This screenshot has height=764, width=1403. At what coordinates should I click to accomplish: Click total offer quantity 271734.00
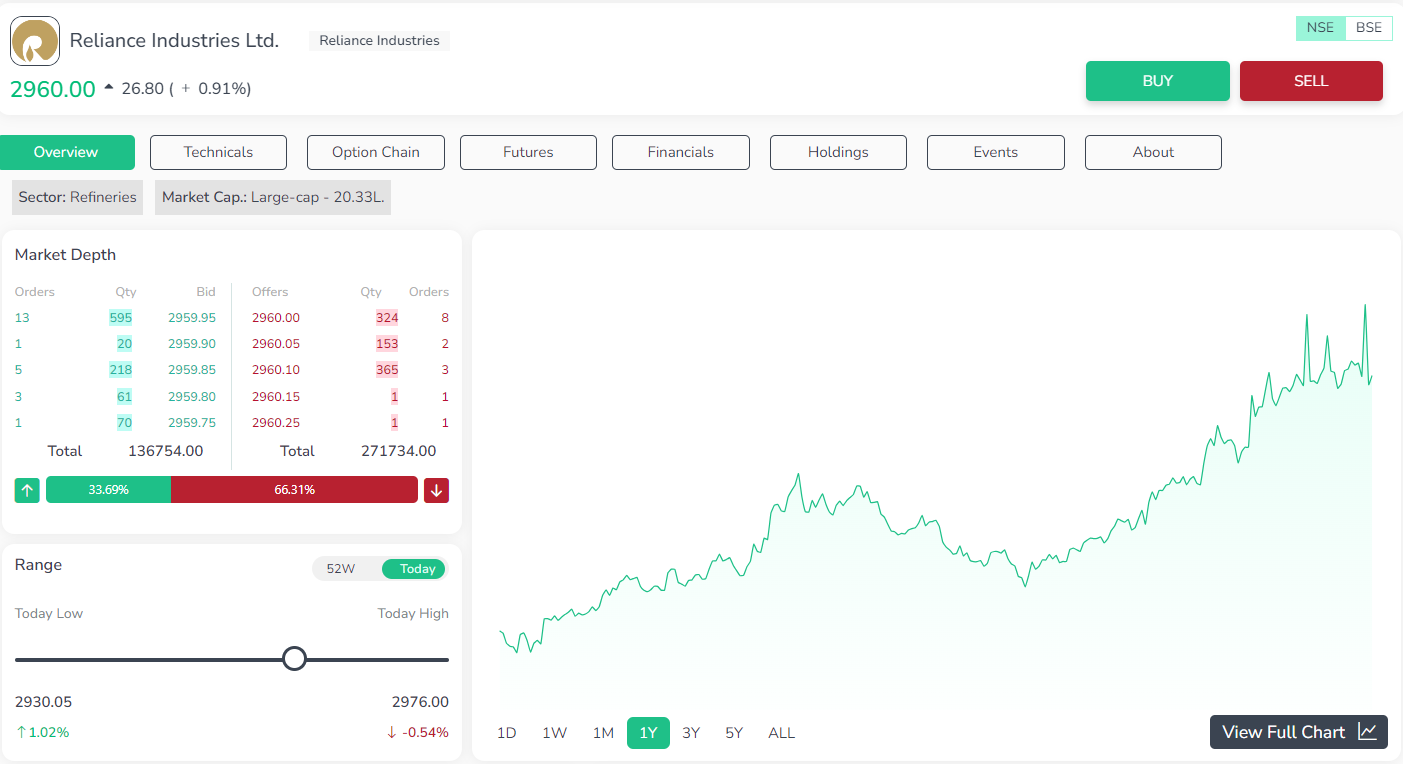coord(399,451)
